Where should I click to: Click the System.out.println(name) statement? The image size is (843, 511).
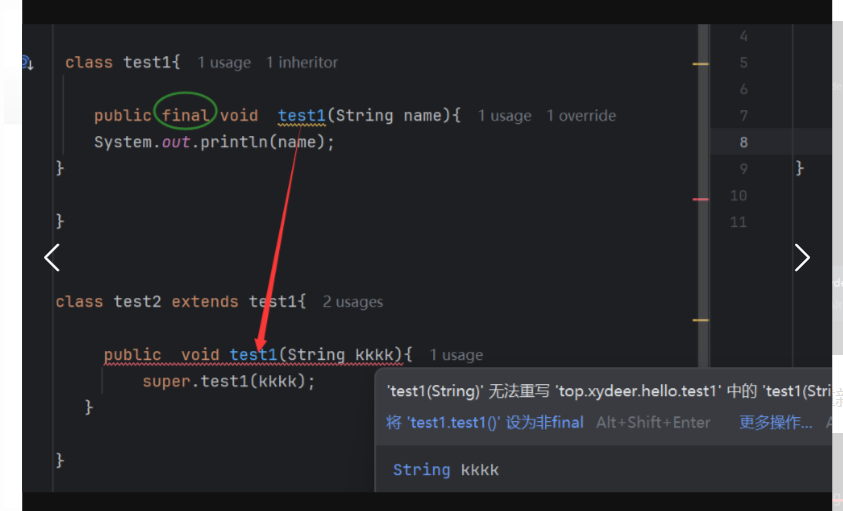pos(214,142)
